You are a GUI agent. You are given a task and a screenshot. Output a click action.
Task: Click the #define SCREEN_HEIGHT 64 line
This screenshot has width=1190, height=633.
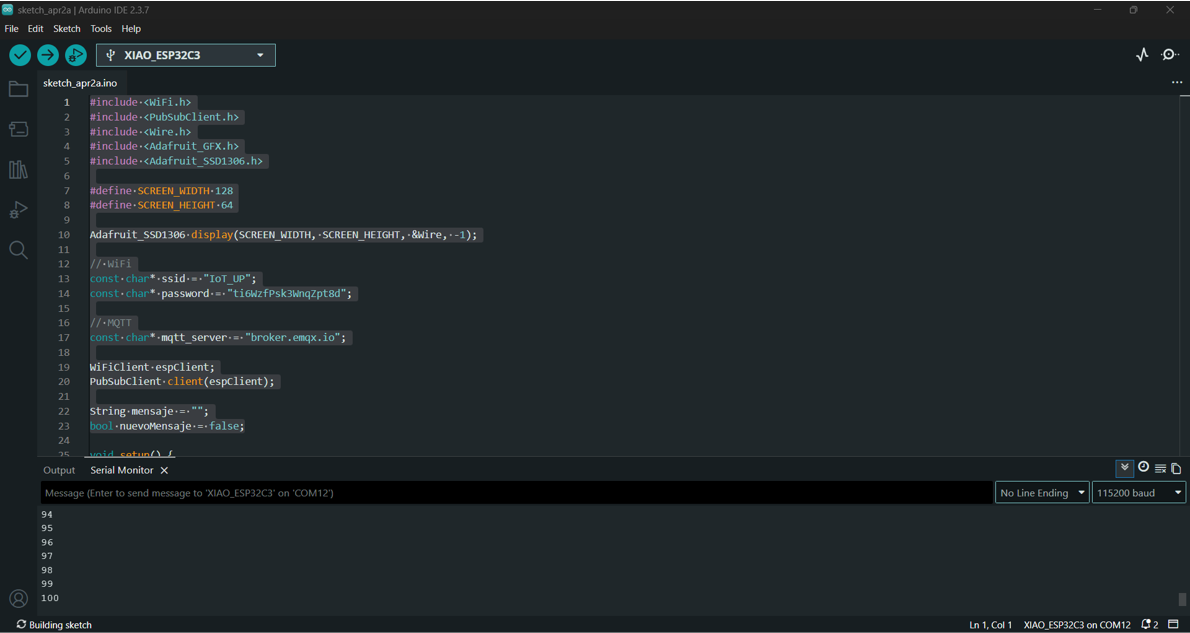pyautogui.click(x=162, y=205)
